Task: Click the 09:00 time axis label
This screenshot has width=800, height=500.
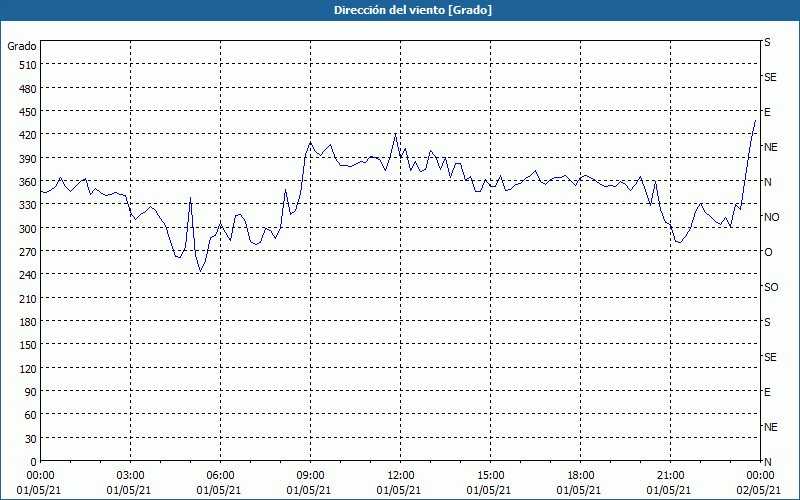Action: pos(310,476)
